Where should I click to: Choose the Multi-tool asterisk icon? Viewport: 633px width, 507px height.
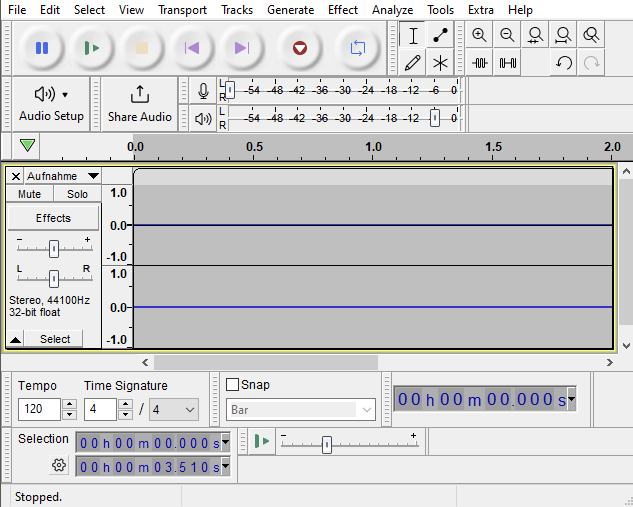point(440,63)
